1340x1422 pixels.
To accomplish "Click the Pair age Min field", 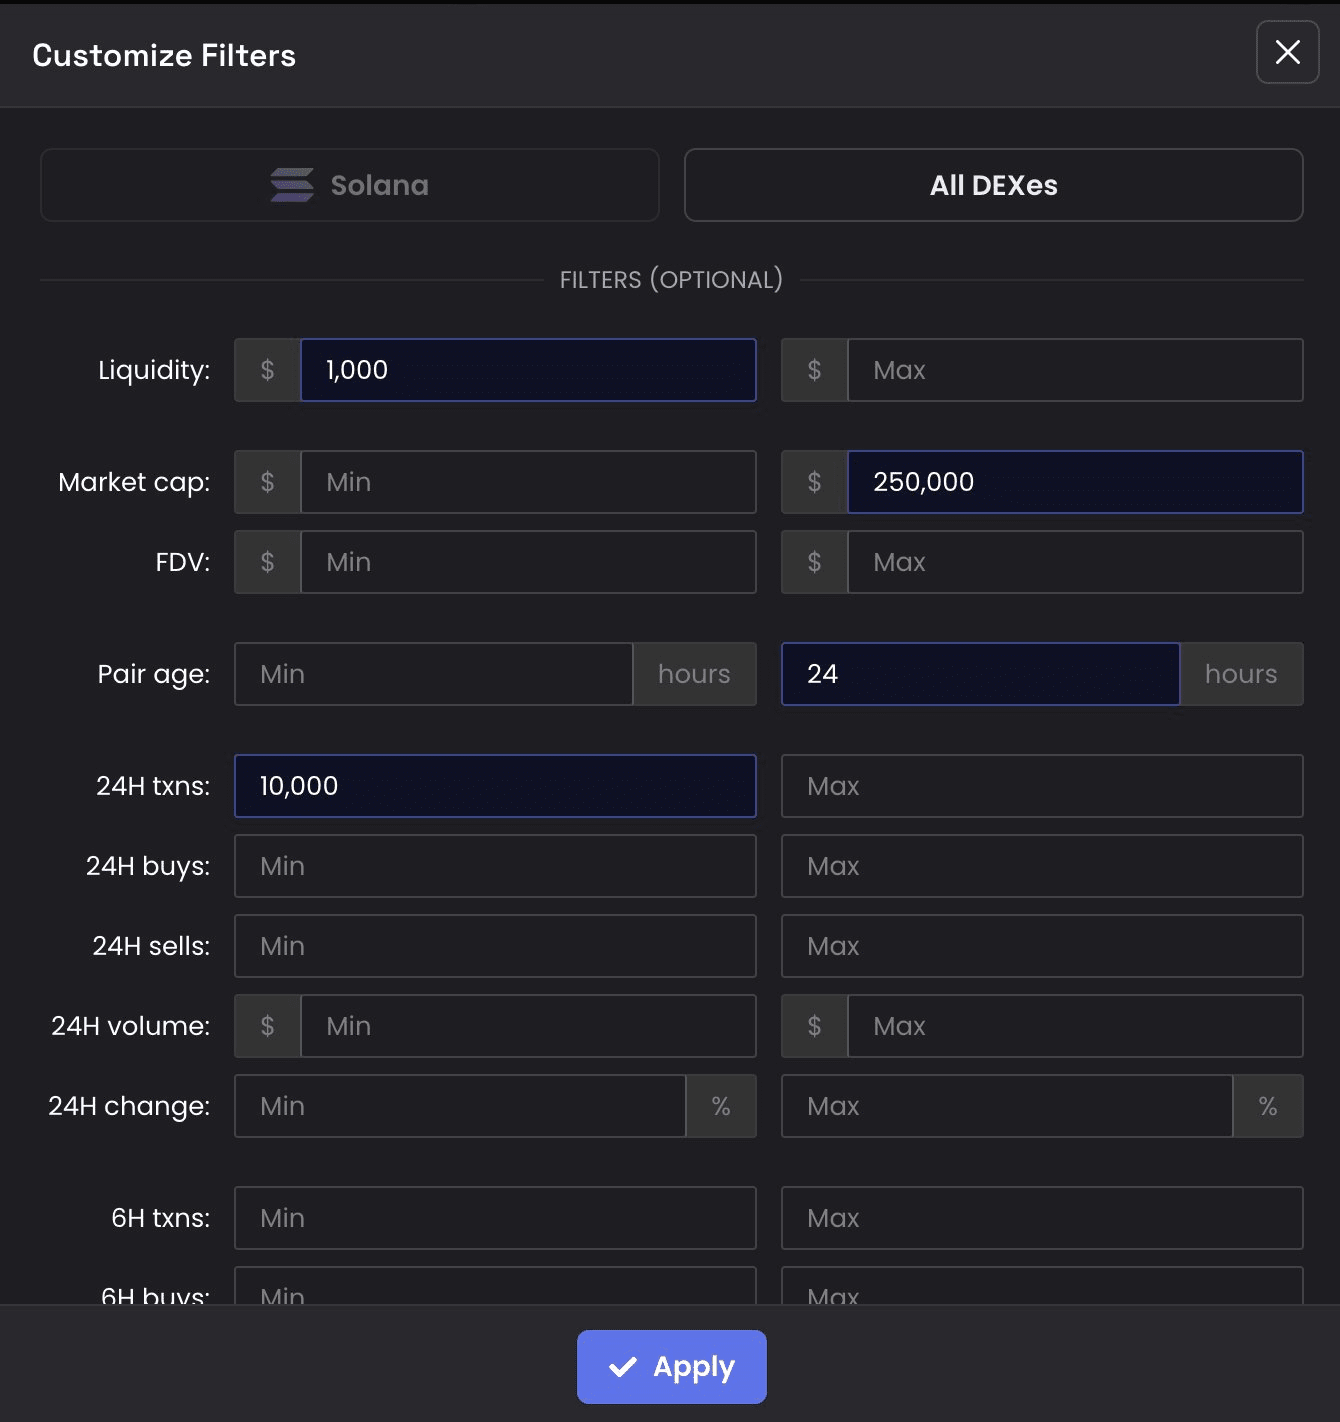I will (433, 674).
